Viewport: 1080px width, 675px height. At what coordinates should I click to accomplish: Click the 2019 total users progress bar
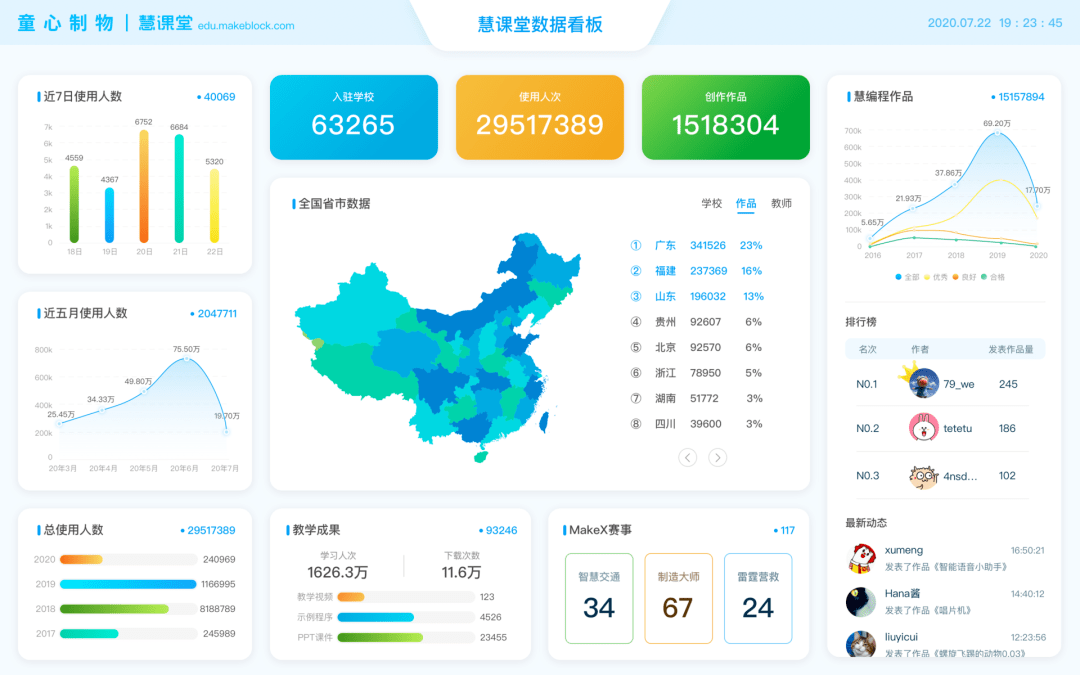(x=128, y=584)
